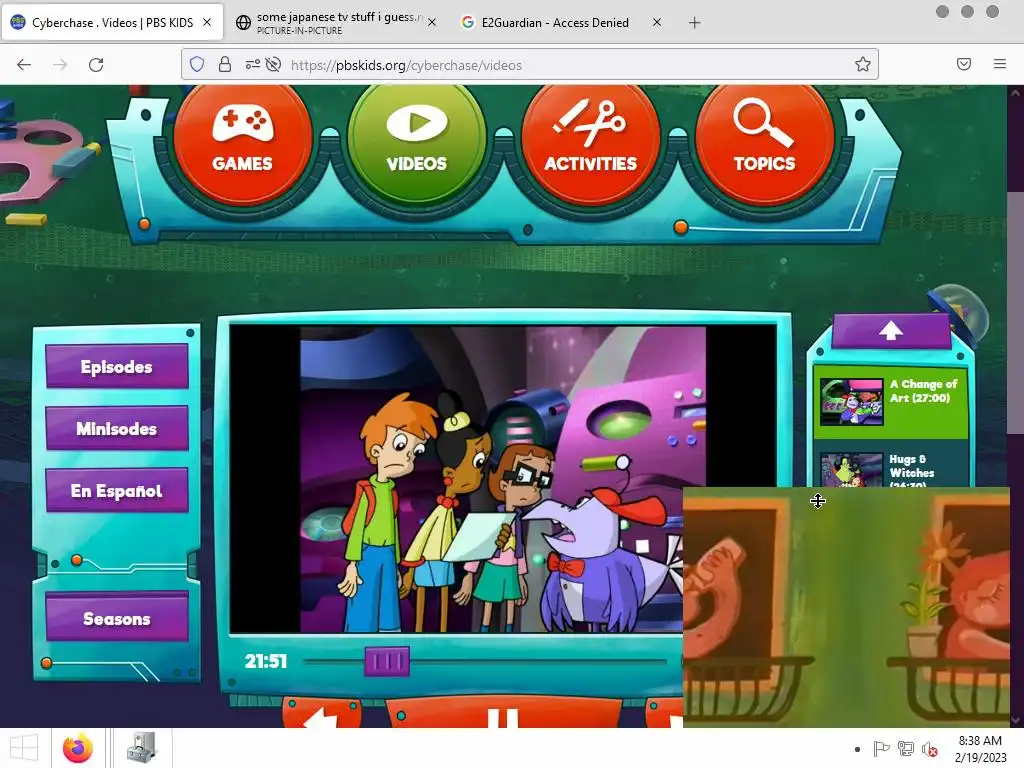
Task: Go forward in browser history
Action: click(60, 65)
